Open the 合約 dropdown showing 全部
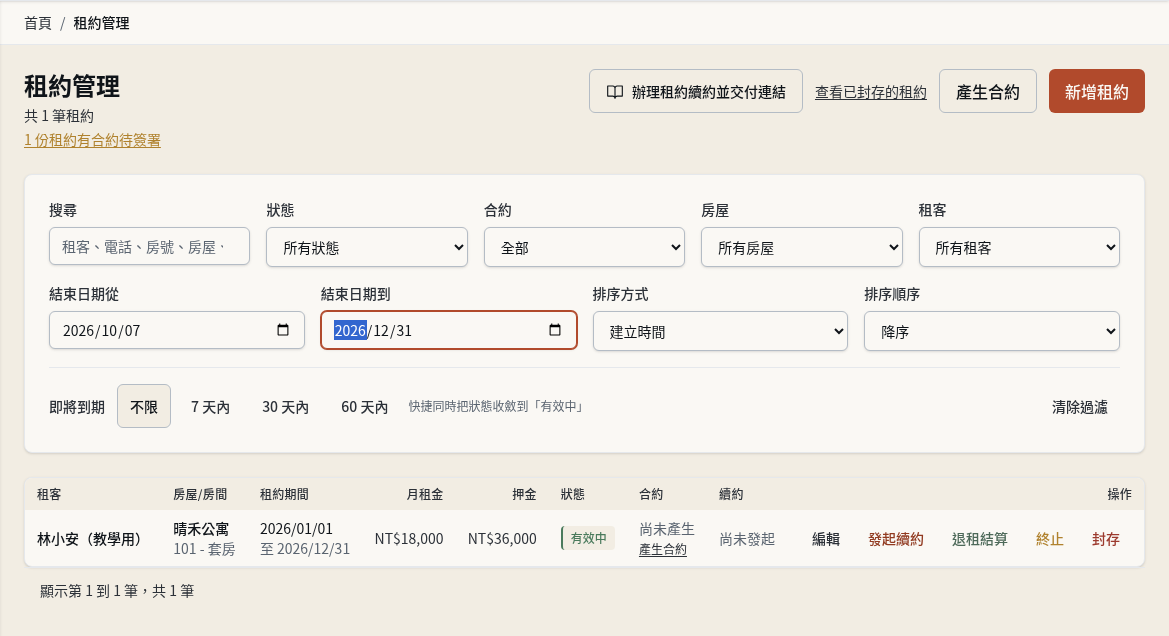 point(584,247)
